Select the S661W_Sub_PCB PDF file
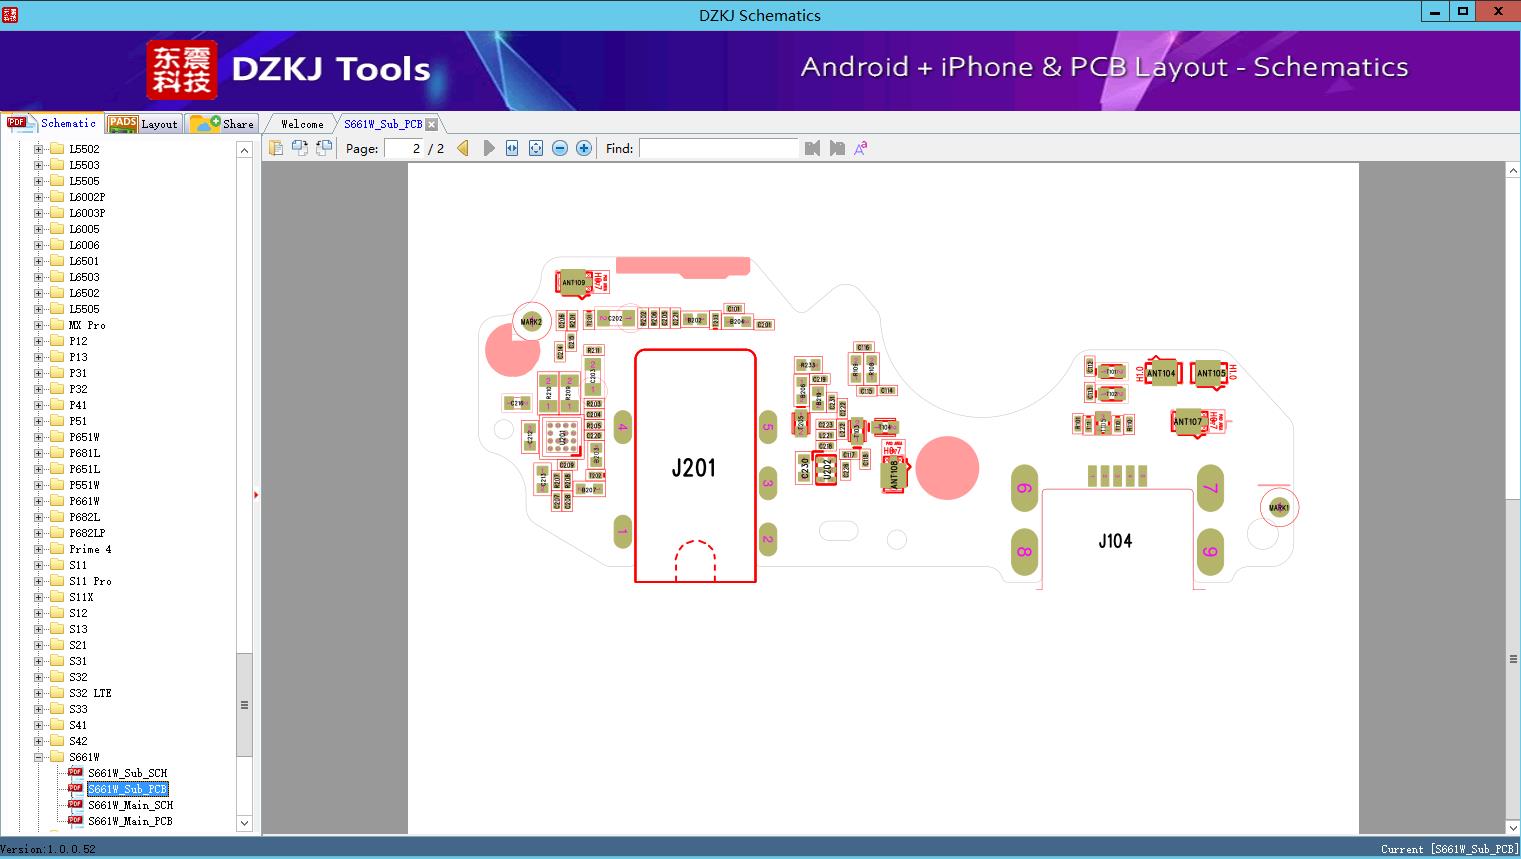Image resolution: width=1521 pixels, height=859 pixels. point(127,789)
